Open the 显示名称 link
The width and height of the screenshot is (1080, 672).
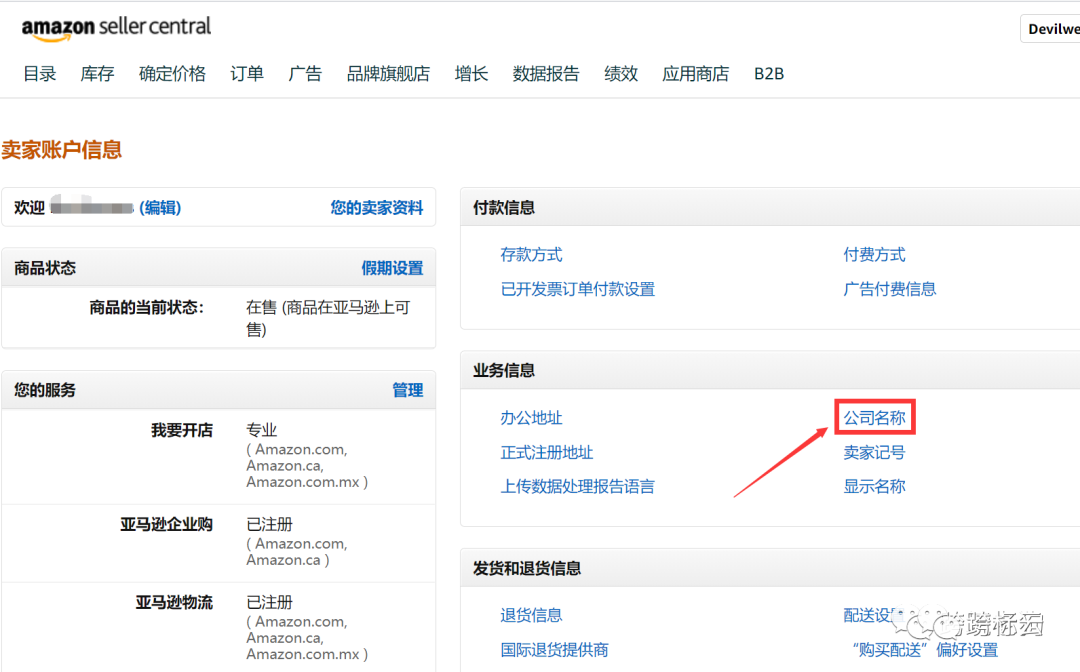875,486
